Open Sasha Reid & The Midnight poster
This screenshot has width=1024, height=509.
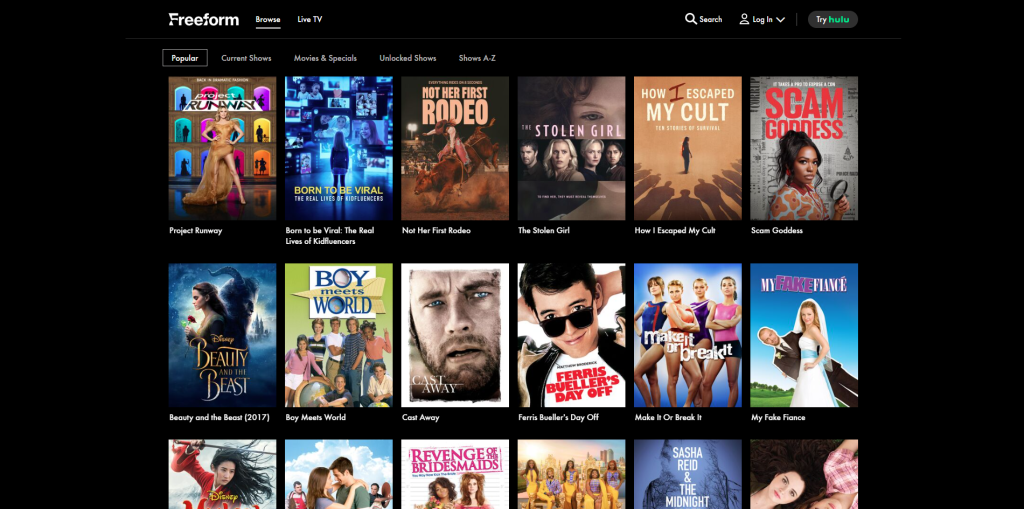pos(688,474)
